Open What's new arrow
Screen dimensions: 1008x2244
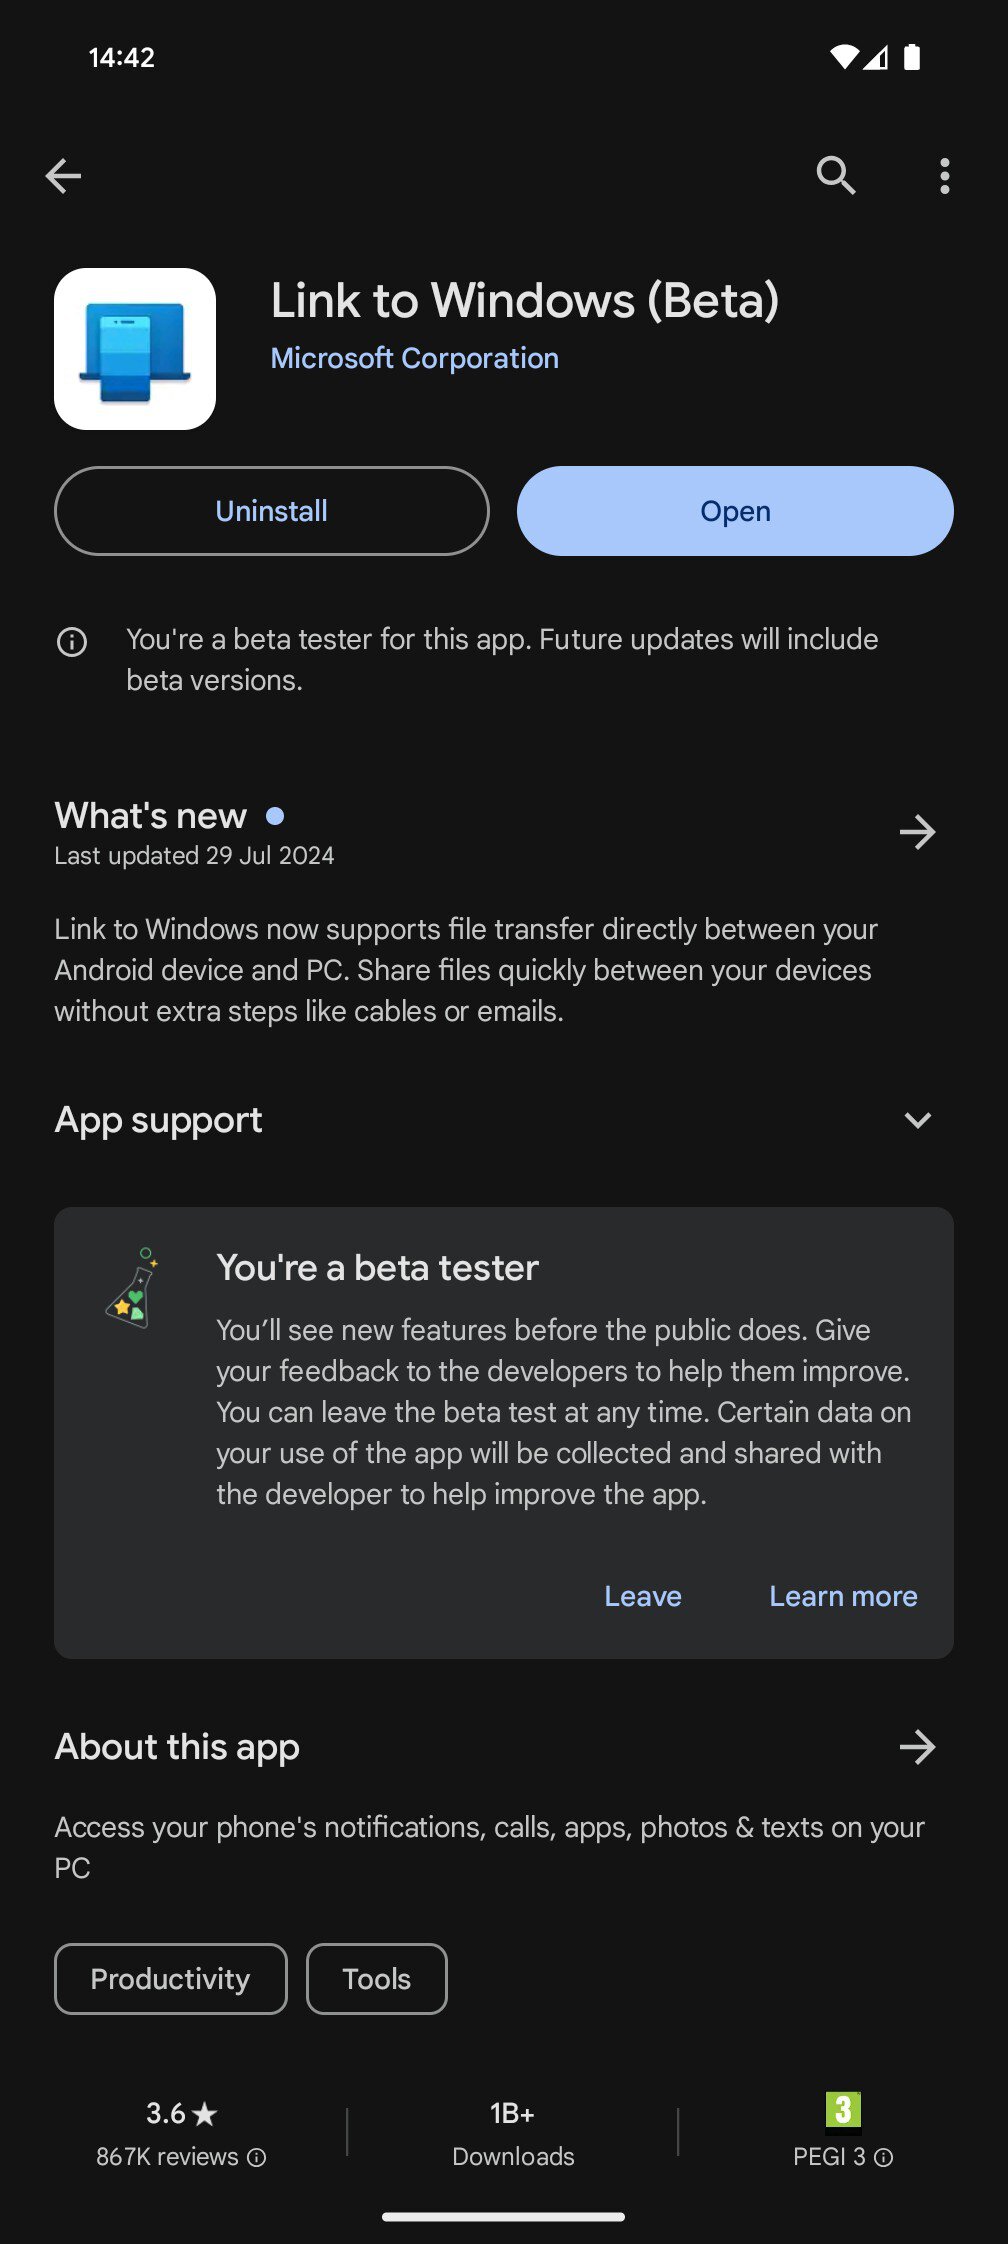coord(917,832)
